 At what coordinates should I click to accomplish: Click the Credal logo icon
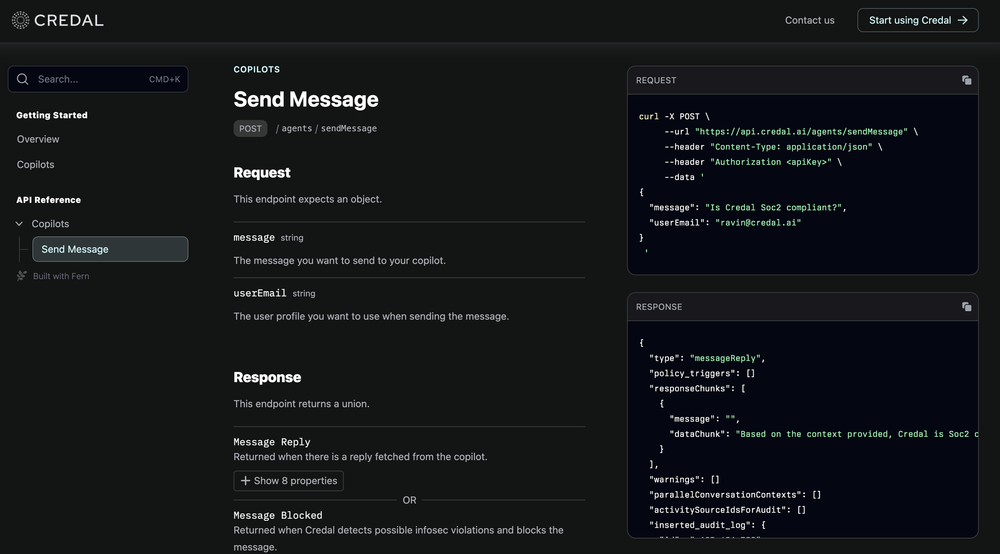[x=20, y=20]
